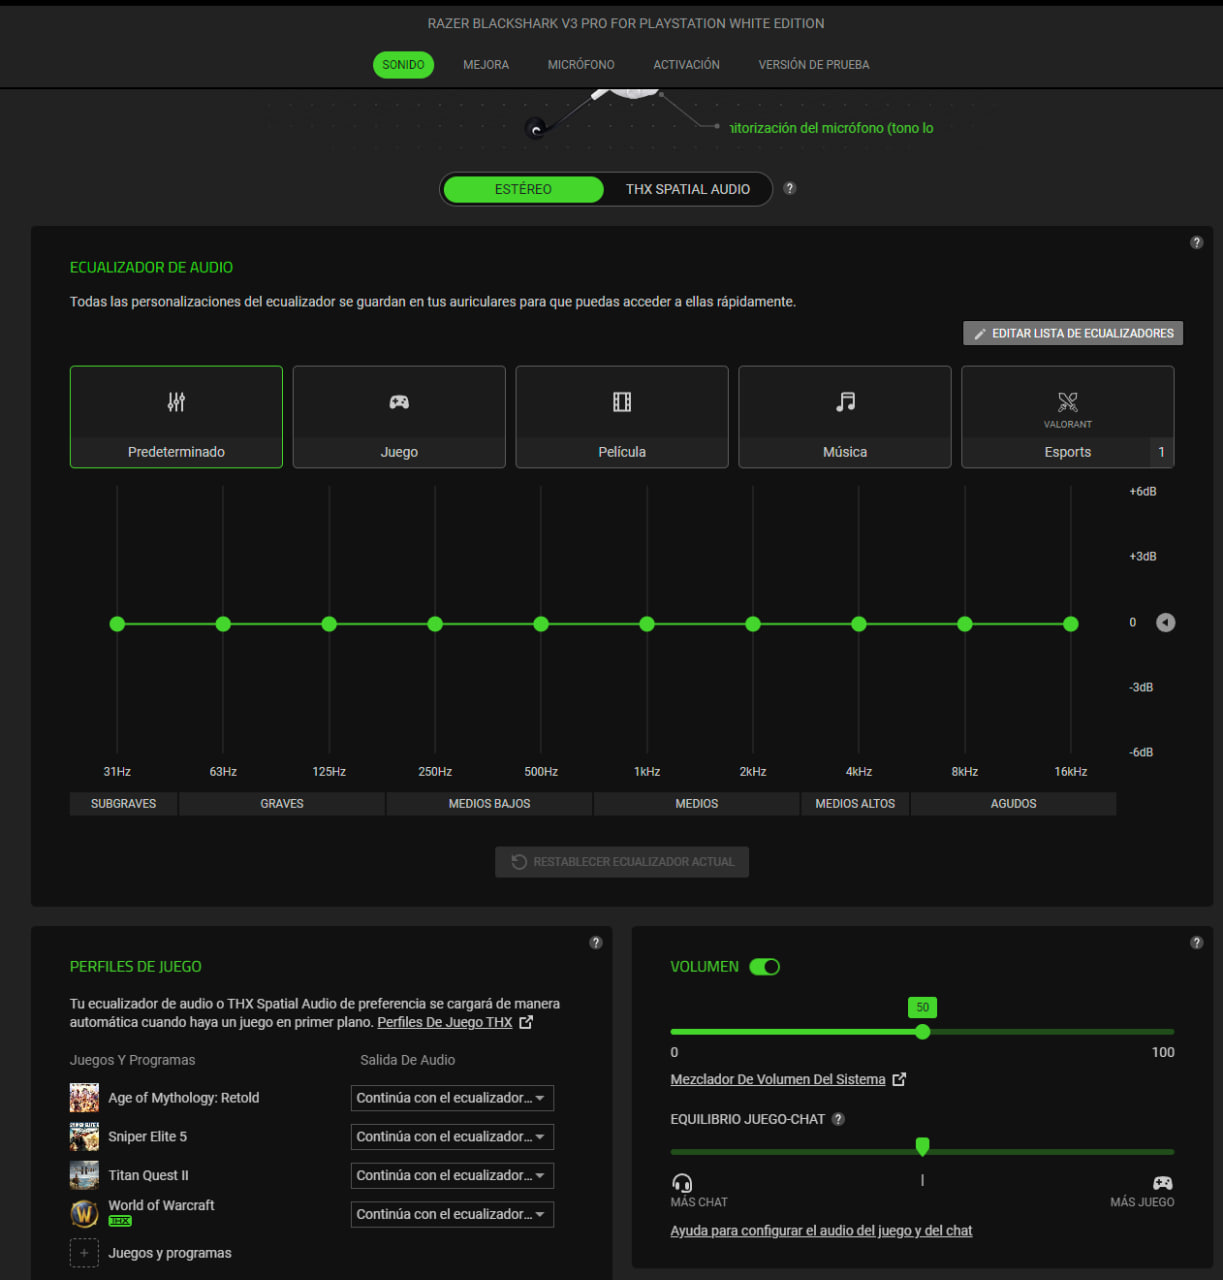
Task: Click the 16kHz equalizer band handle
Action: pos(1071,624)
